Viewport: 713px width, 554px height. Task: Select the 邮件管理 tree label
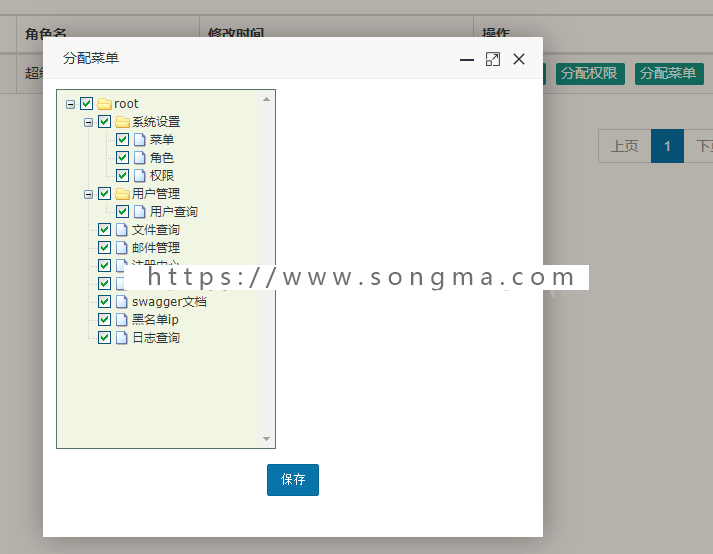click(156, 247)
